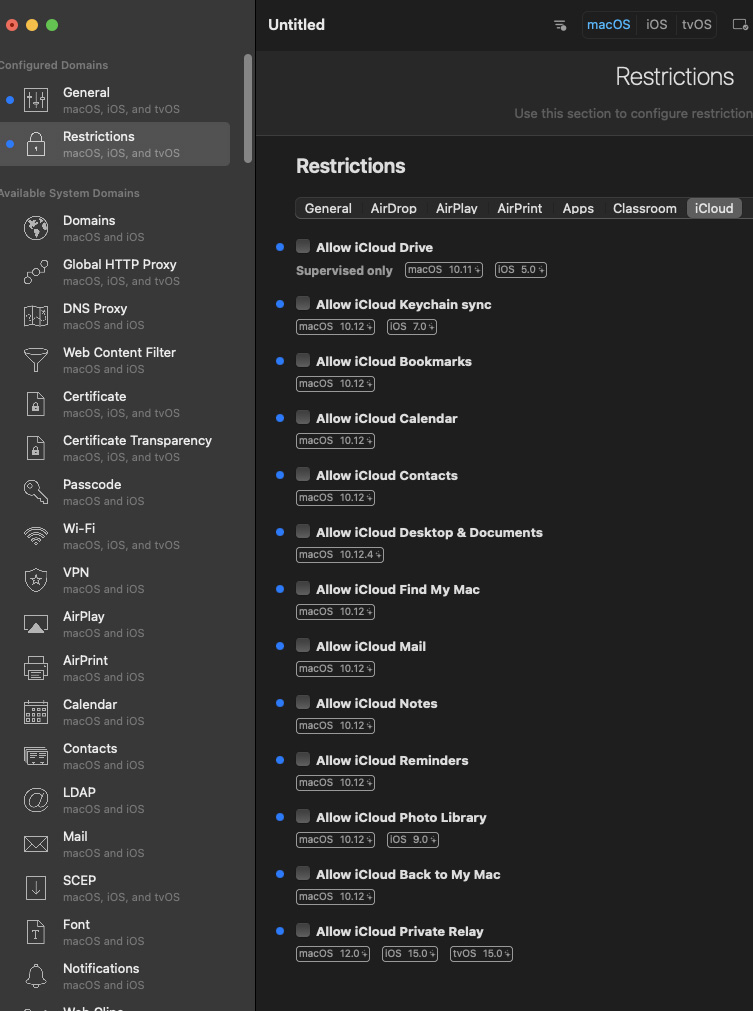The image size is (753, 1011).
Task: Enable Allow iCloud Photo Library
Action: (303, 816)
